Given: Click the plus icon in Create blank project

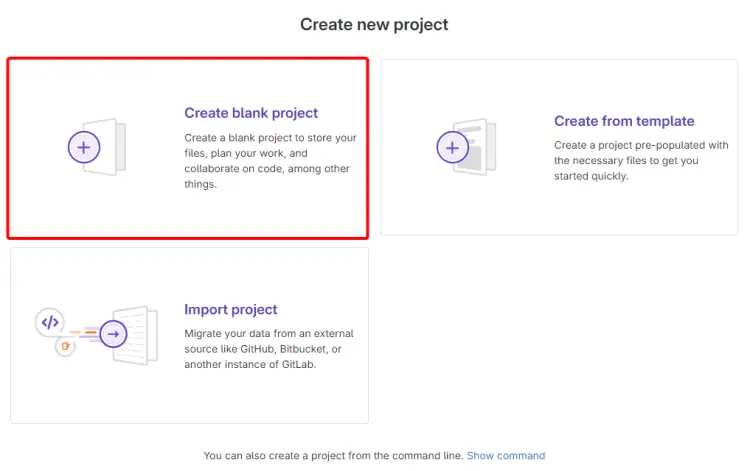Looking at the screenshot, I should point(84,147).
